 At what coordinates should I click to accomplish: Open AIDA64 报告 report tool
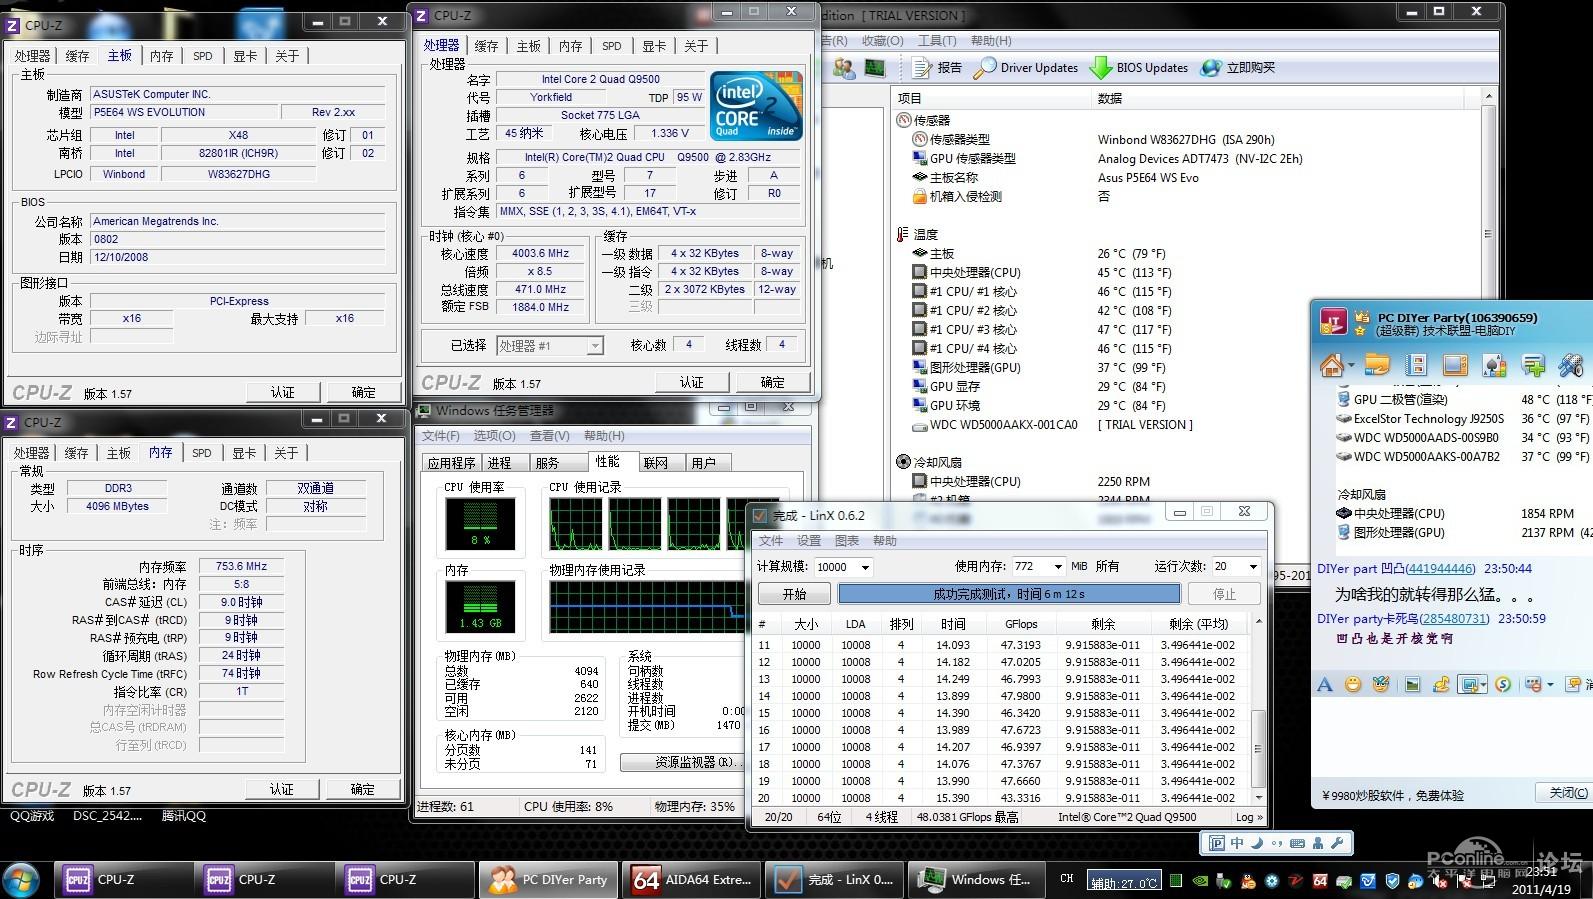(x=937, y=68)
